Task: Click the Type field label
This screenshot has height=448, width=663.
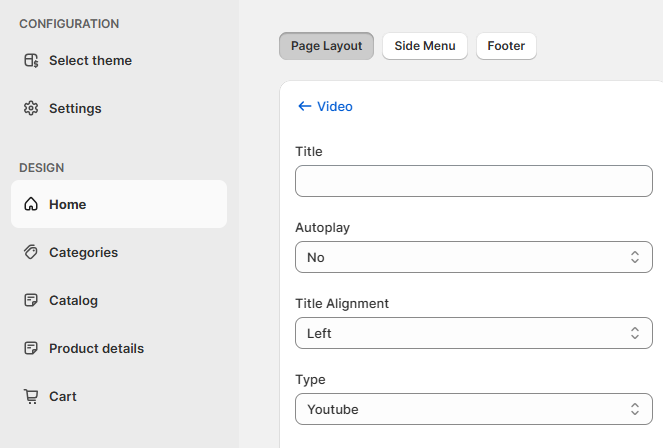Action: (x=310, y=380)
